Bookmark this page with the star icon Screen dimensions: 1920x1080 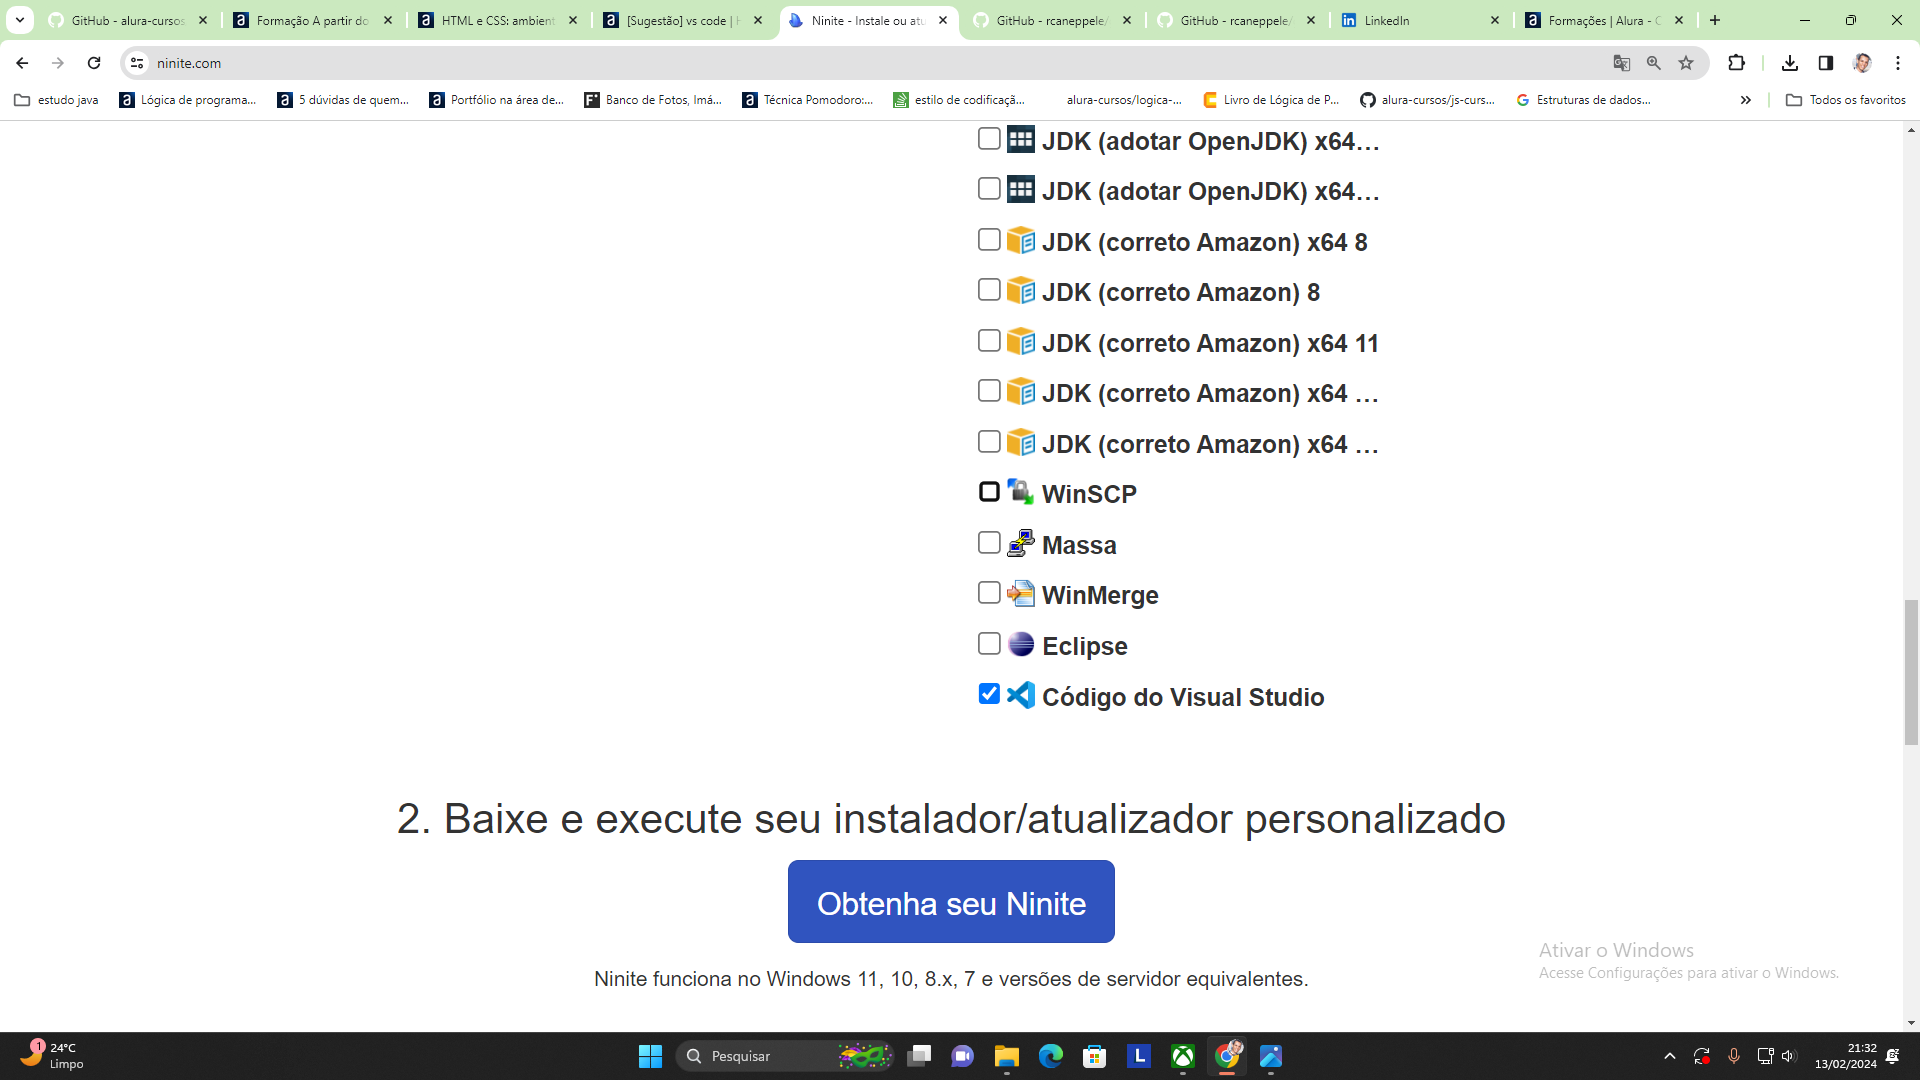[1686, 63]
